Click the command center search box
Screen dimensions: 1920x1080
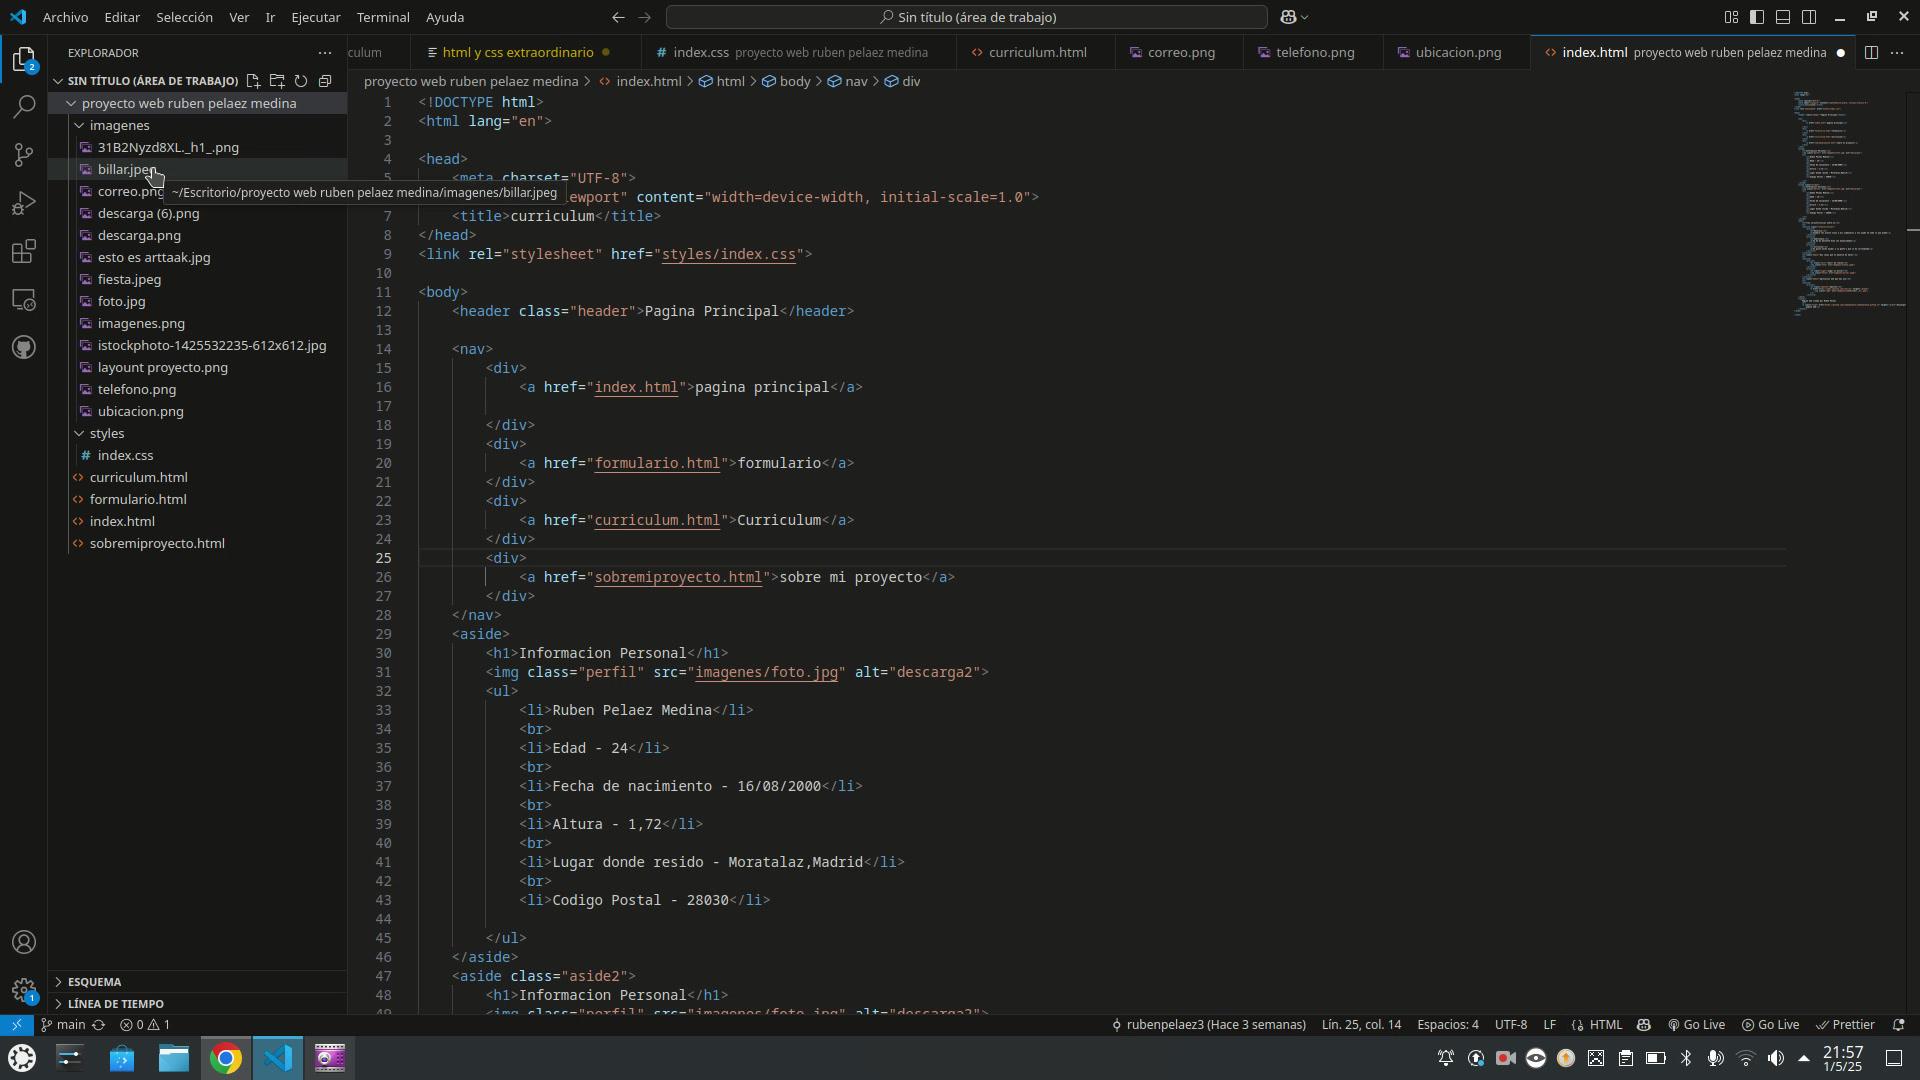coord(967,17)
